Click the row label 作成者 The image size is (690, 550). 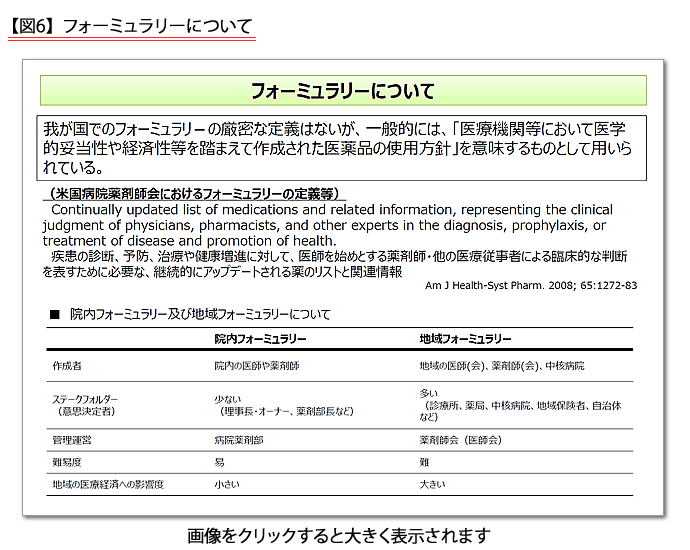[67, 366]
